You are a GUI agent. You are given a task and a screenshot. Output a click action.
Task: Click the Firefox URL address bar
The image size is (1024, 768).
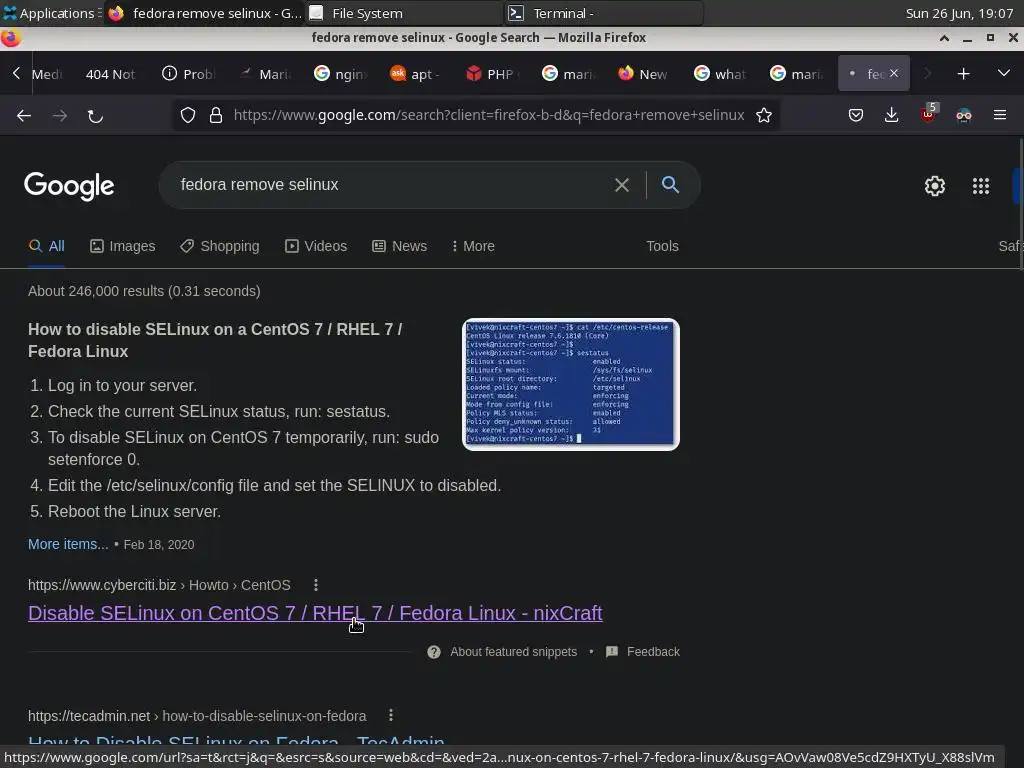coord(488,116)
